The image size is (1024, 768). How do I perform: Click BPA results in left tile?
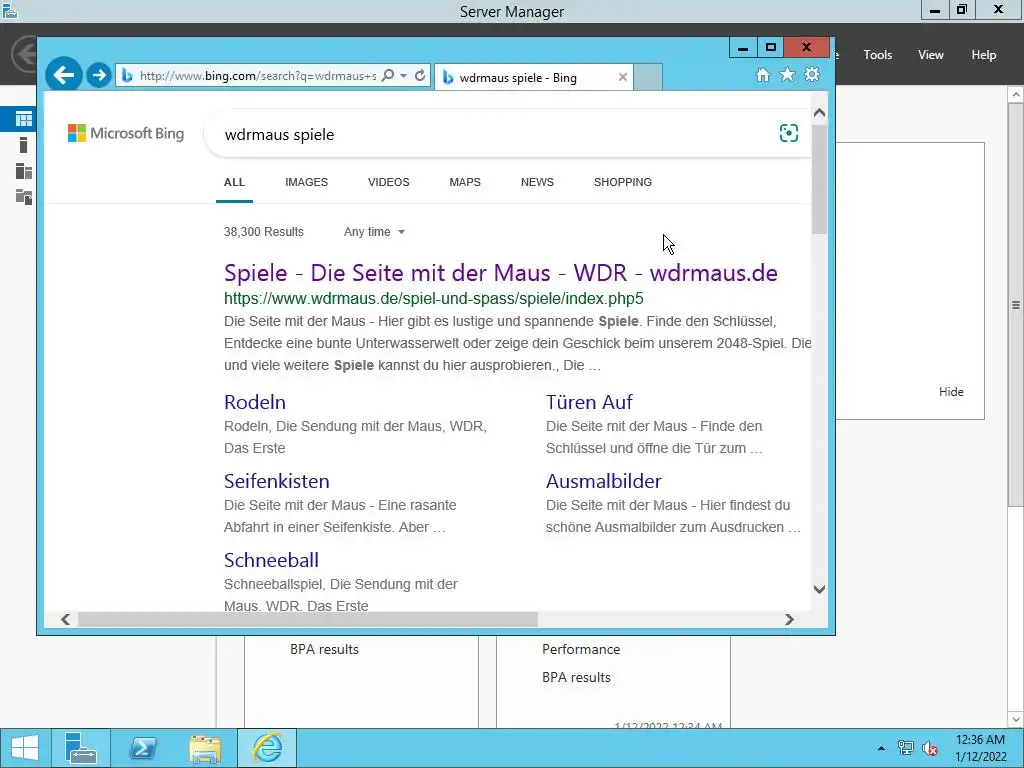point(324,649)
